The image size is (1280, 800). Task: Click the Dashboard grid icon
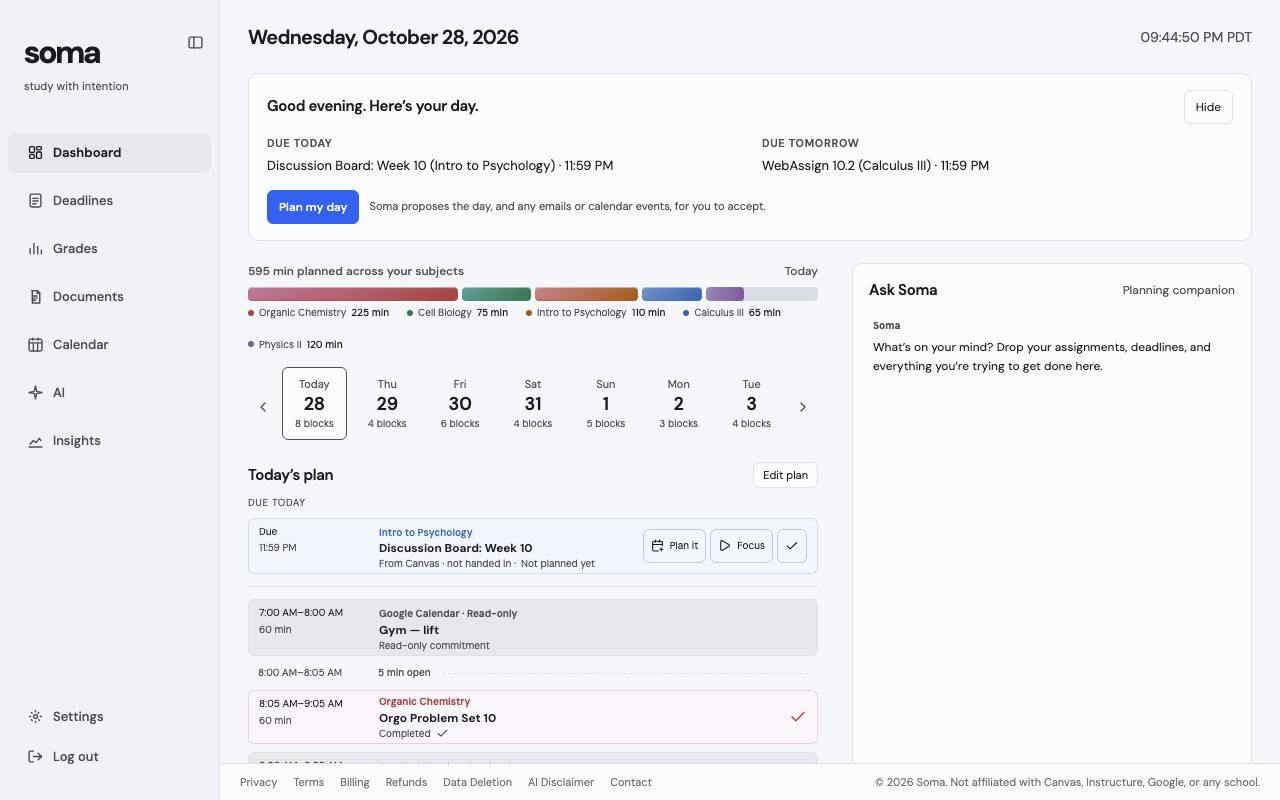pos(35,153)
